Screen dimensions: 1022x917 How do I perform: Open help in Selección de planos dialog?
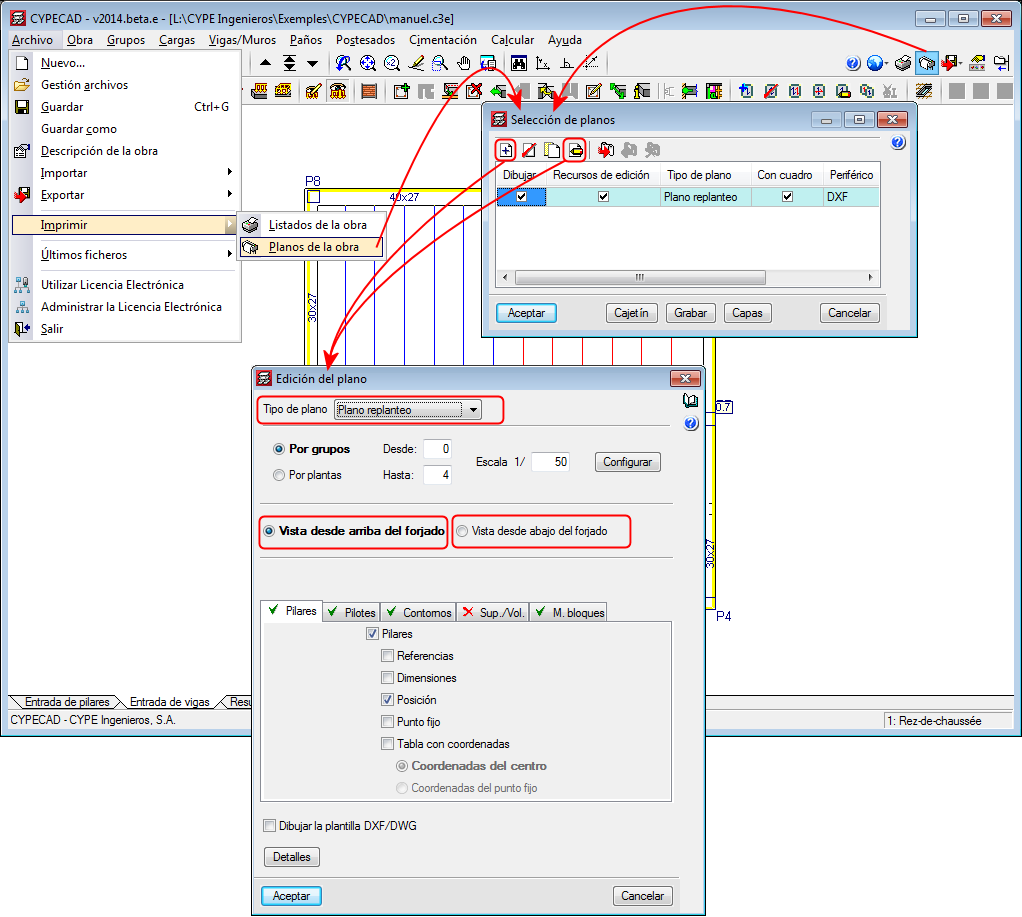point(898,142)
